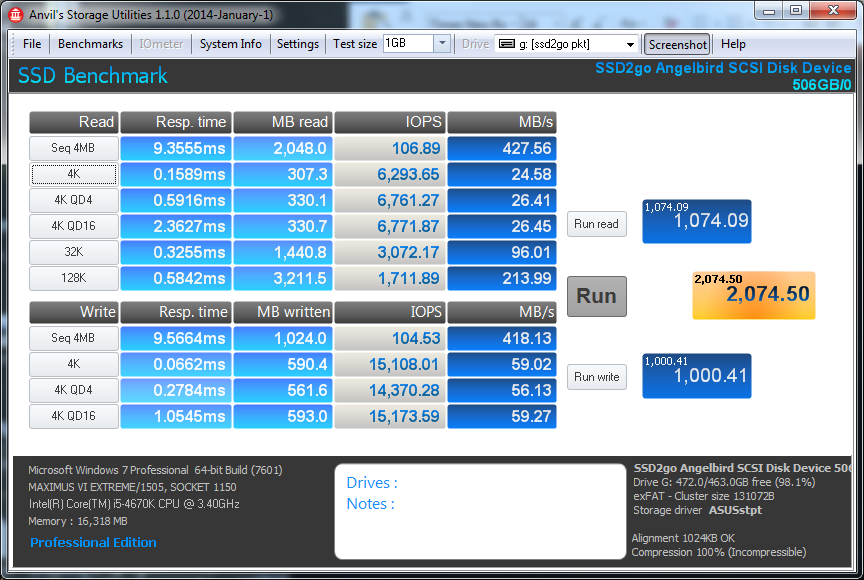
Task: Select the Seq 4MB read test
Action: pos(74,148)
